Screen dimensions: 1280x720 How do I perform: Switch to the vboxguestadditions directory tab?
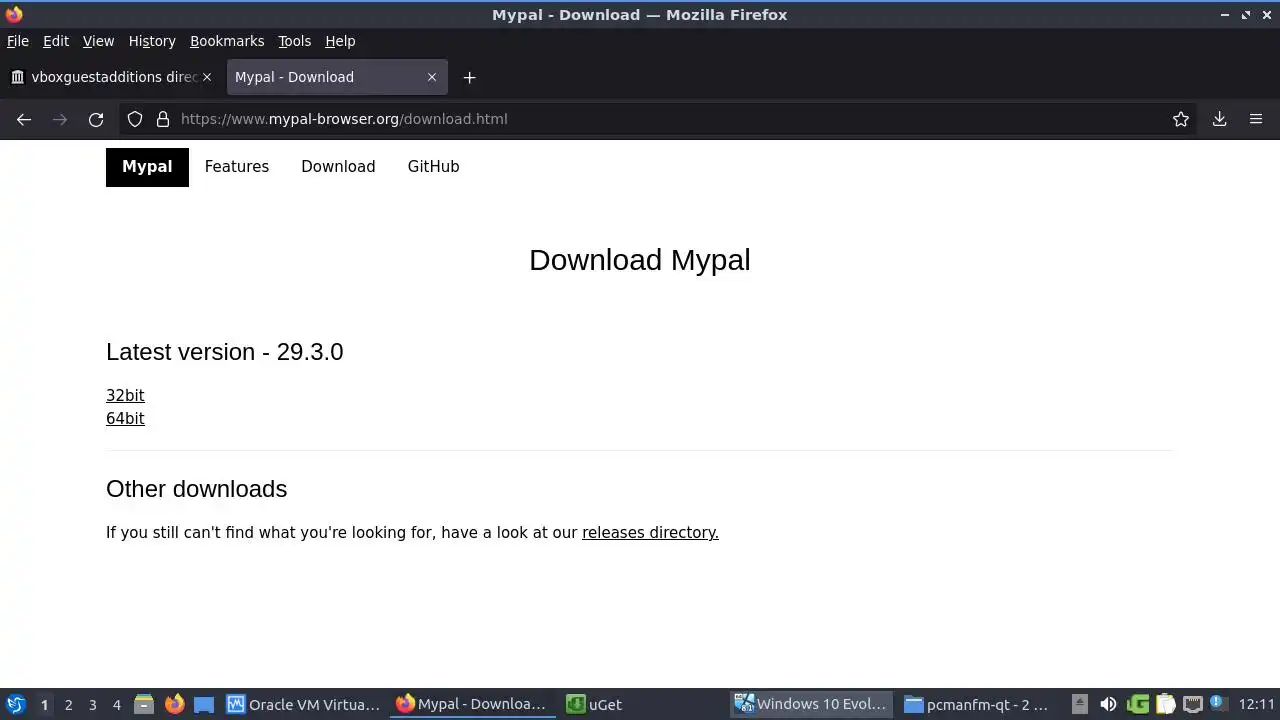pyautogui.click(x=112, y=77)
